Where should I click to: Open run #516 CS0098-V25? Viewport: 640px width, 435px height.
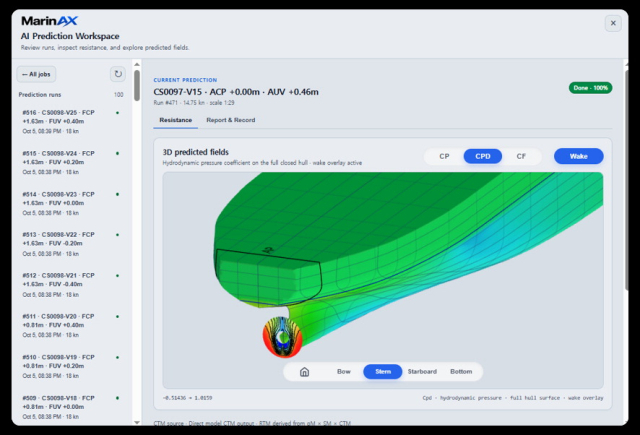(x=71, y=122)
